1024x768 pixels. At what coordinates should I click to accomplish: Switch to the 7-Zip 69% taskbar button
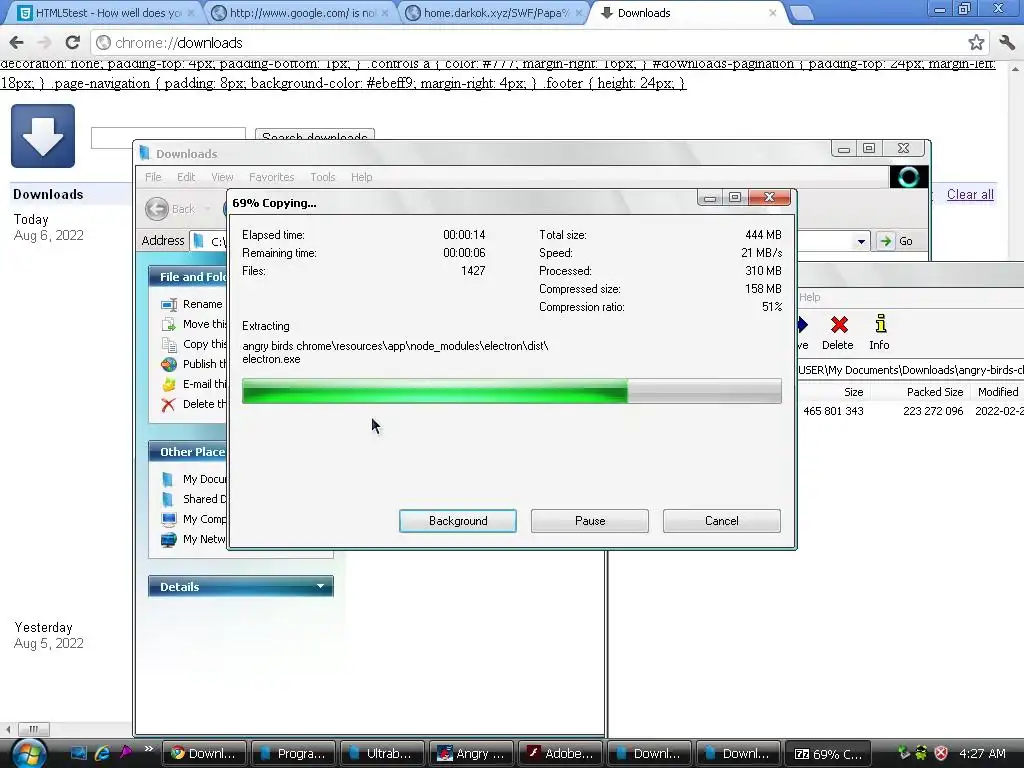[x=828, y=753]
